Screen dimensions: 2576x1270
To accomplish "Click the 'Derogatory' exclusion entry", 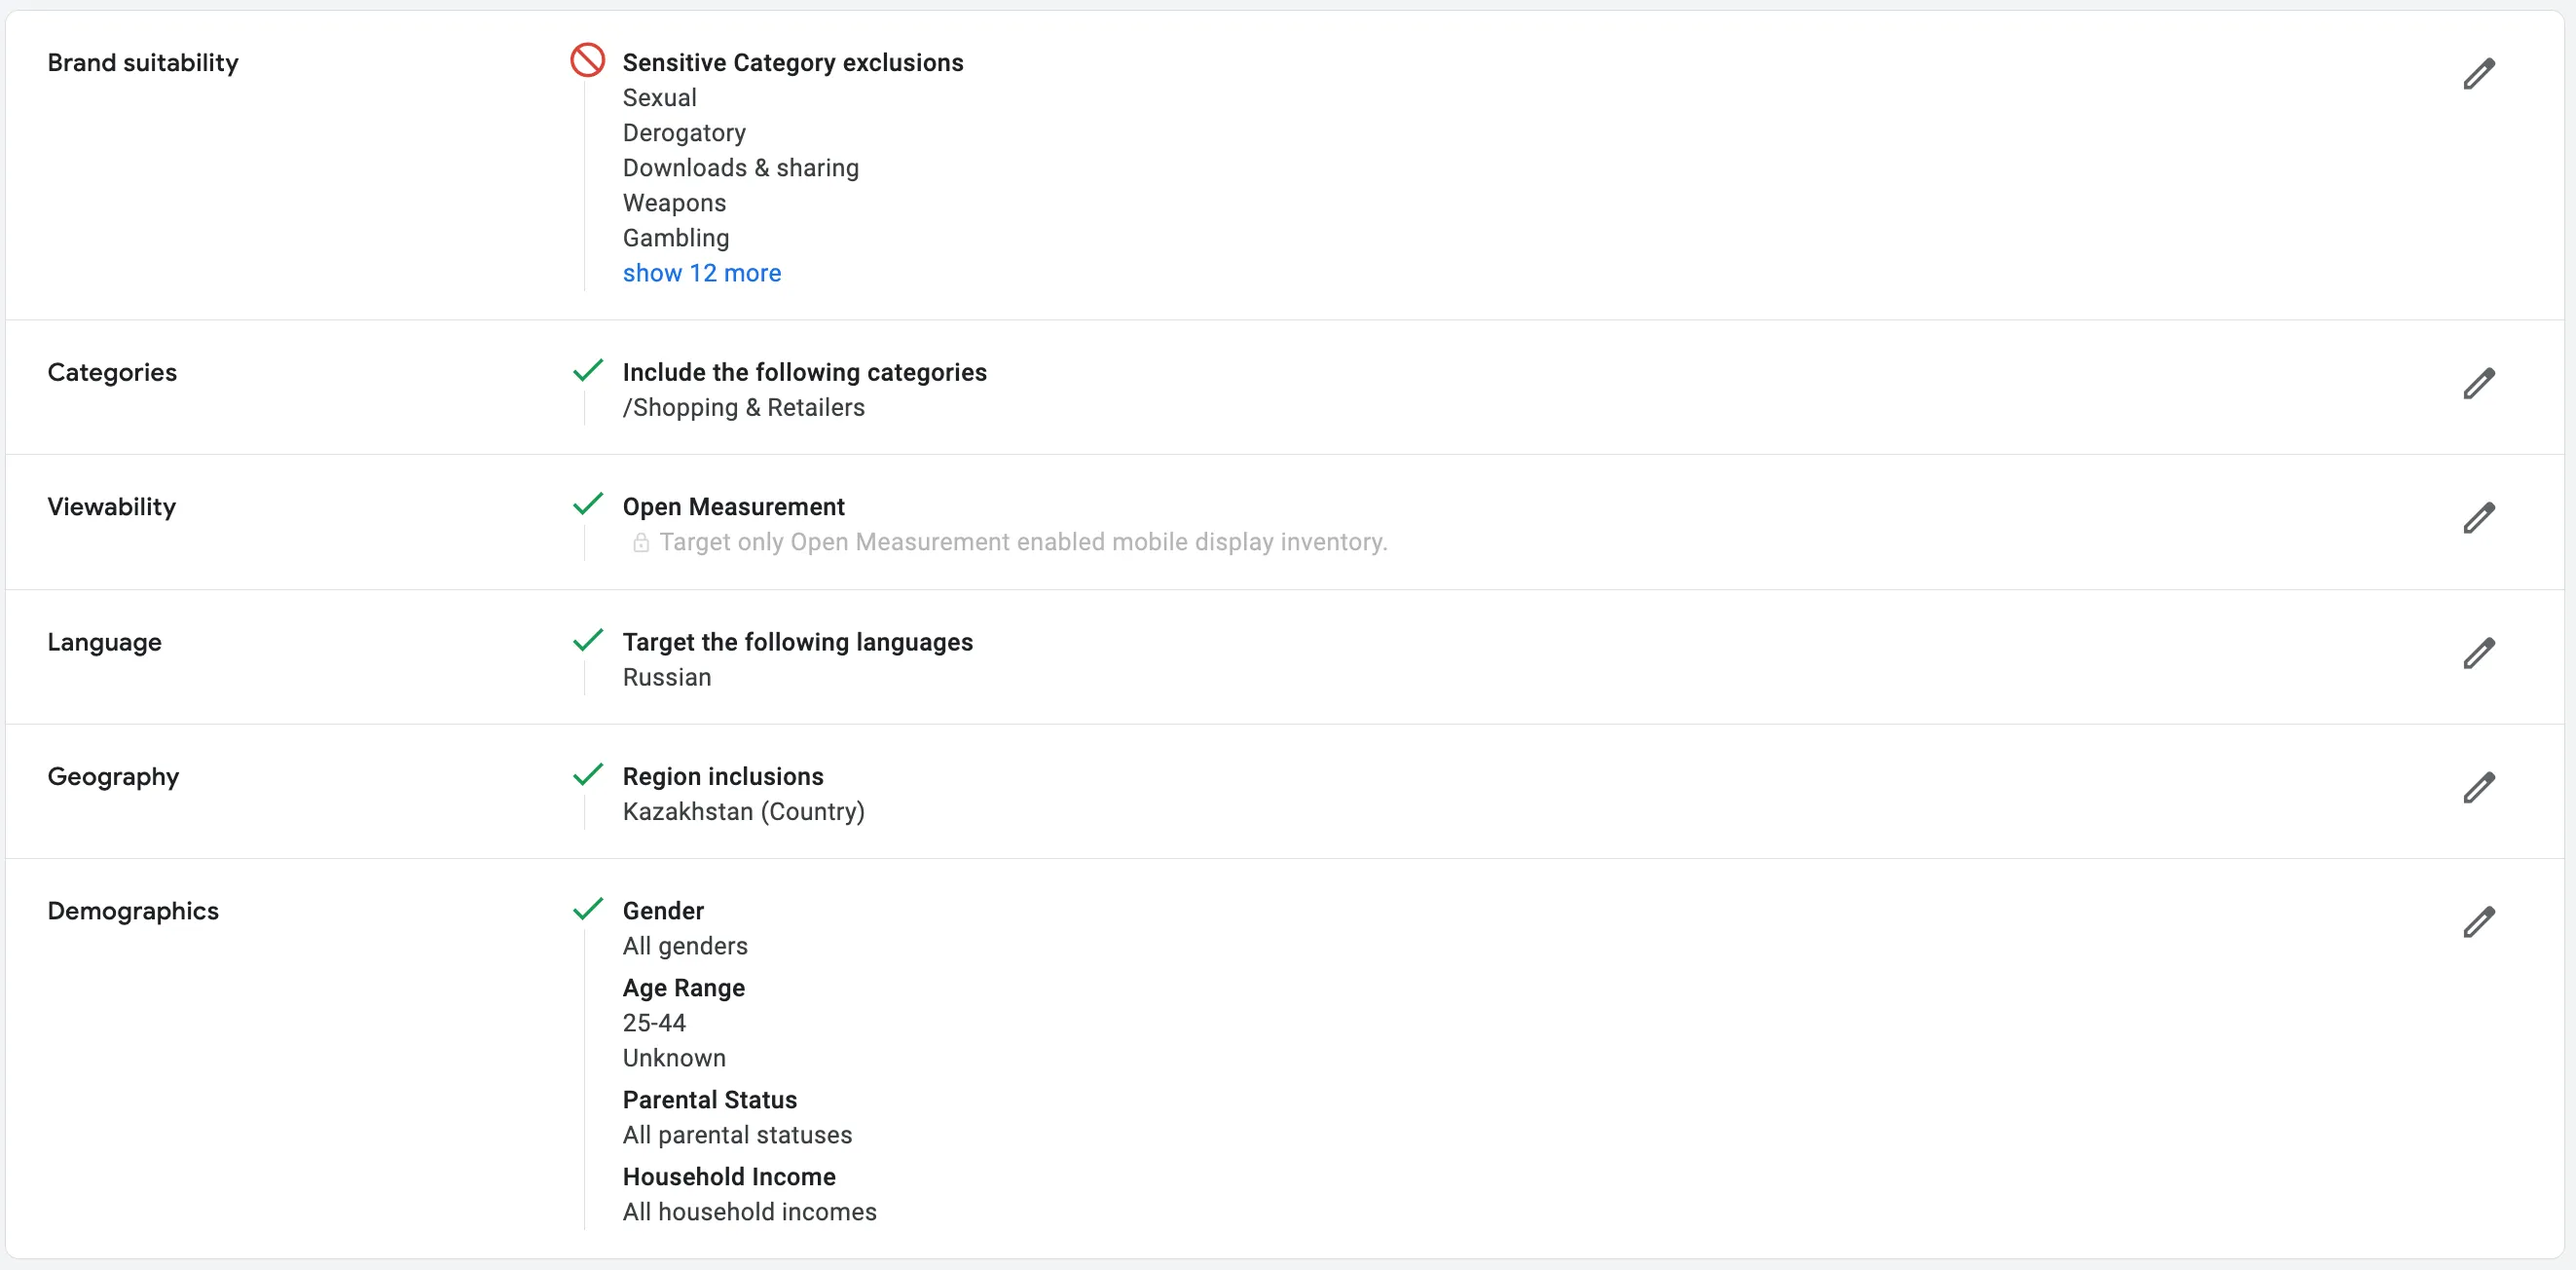I will [684, 133].
